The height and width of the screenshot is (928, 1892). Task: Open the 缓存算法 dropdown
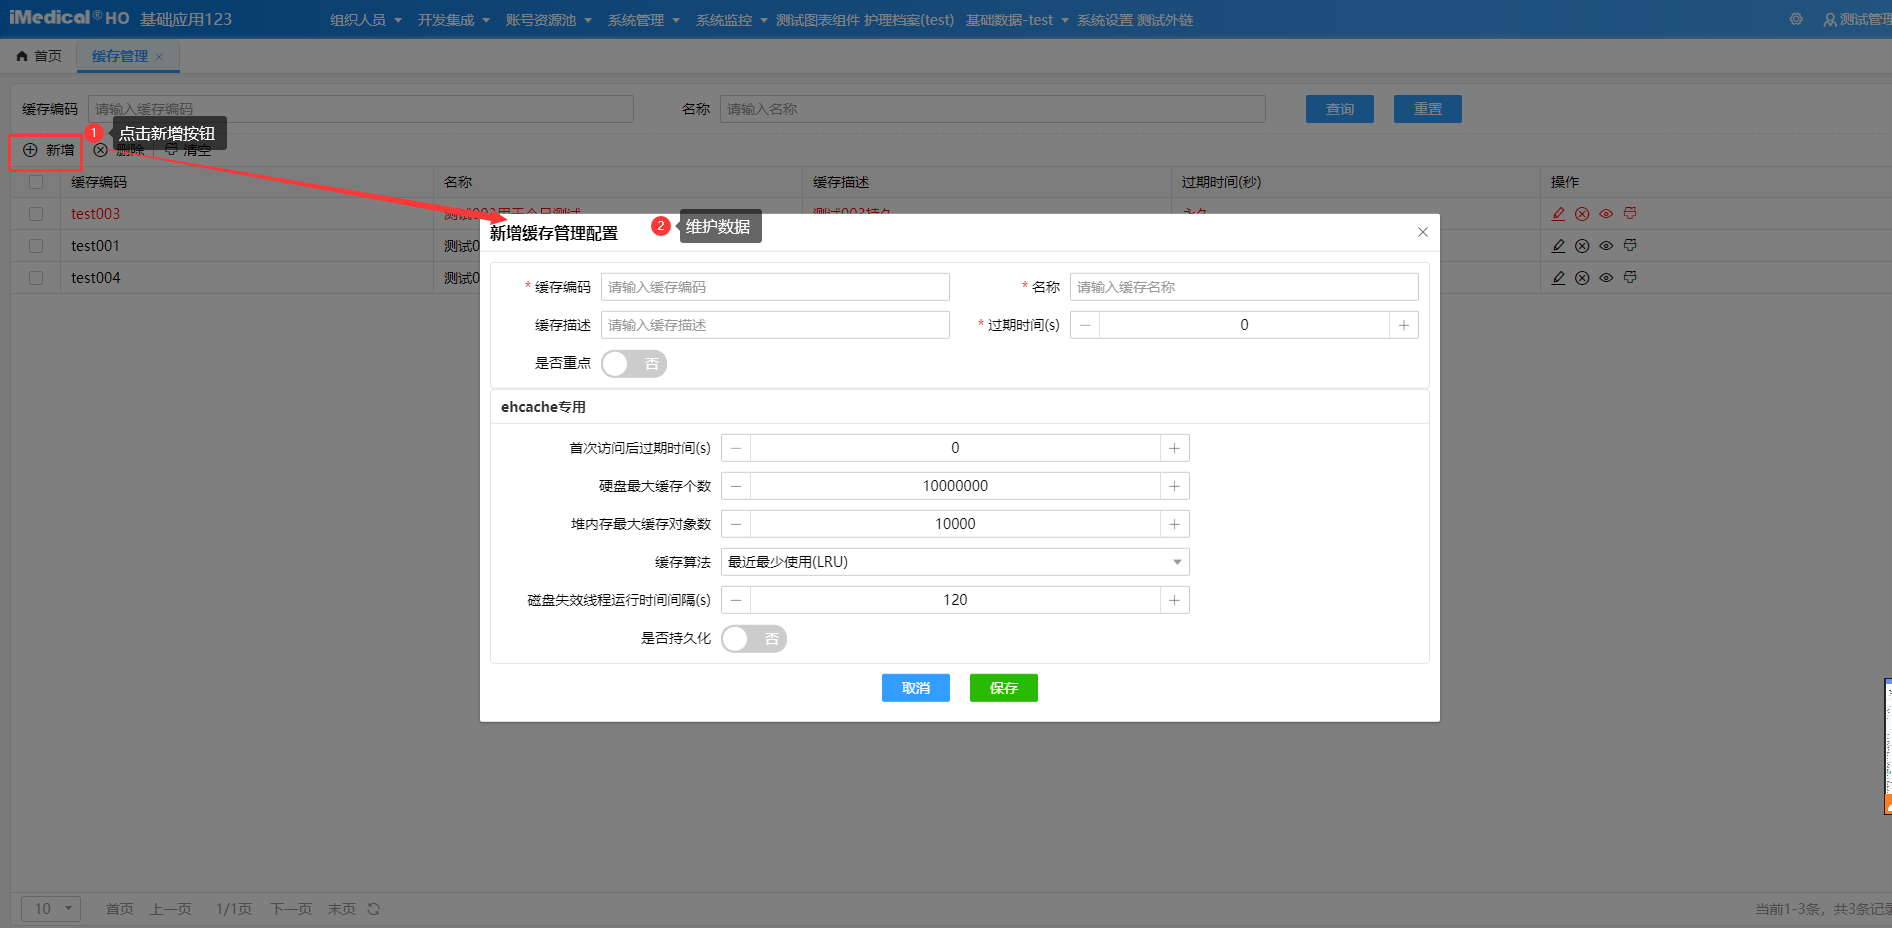coord(955,562)
